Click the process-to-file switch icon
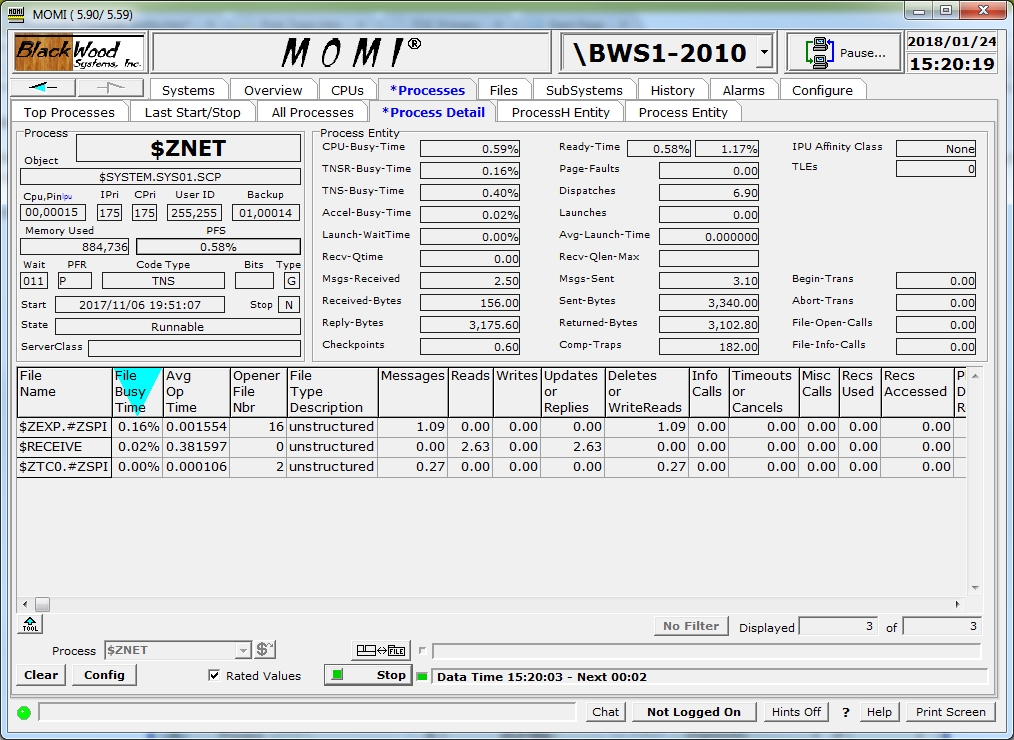Image resolution: width=1014 pixels, height=740 pixels. click(x=381, y=651)
